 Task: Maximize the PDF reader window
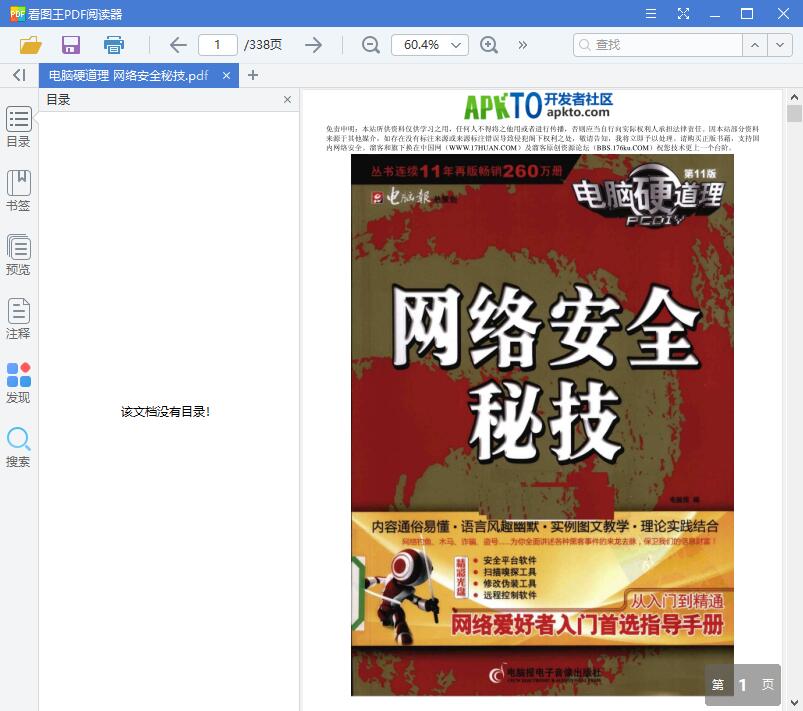point(747,14)
